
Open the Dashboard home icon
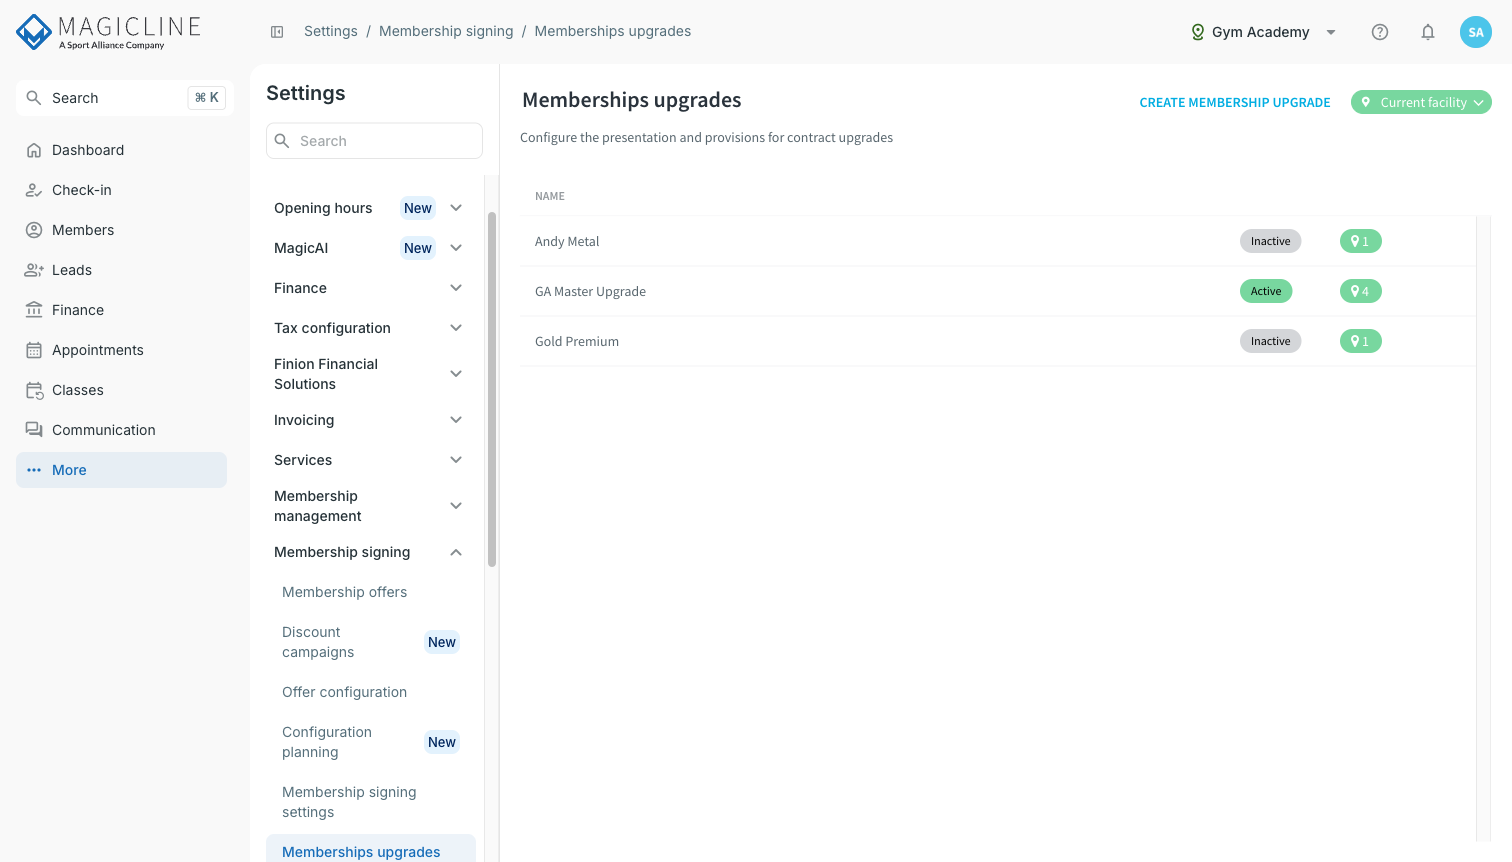(x=34, y=150)
